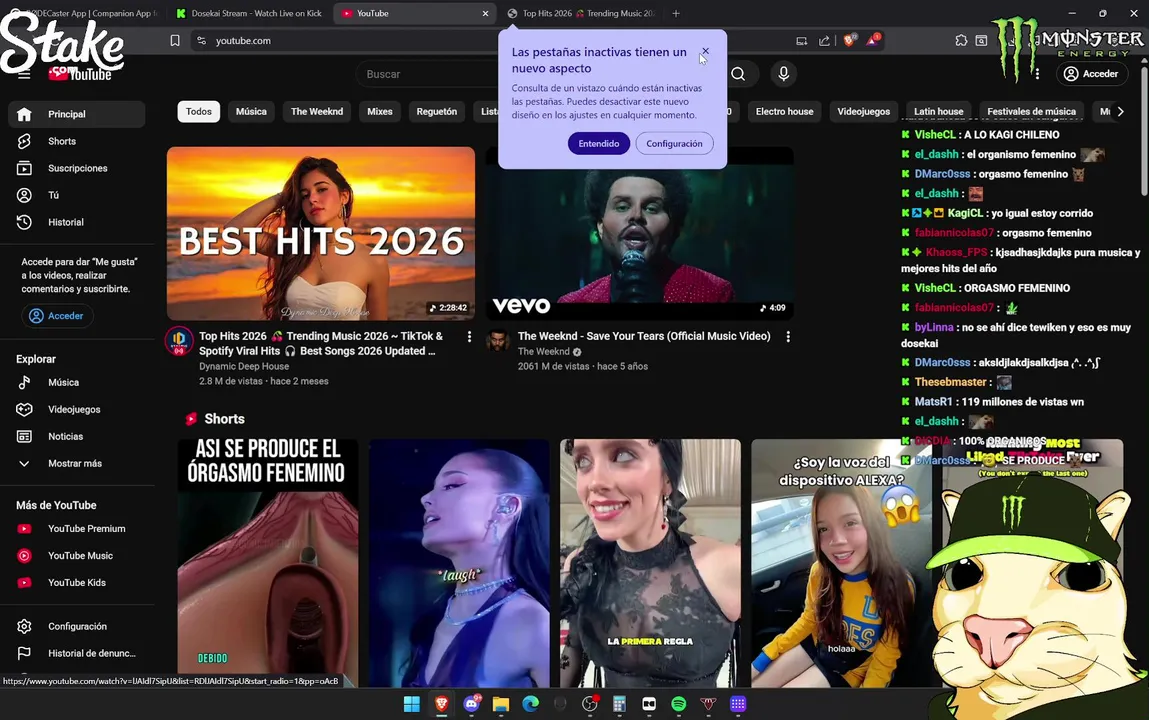Open Brave from the taskbar
Screen dimensions: 1149x720
click(x=442, y=704)
